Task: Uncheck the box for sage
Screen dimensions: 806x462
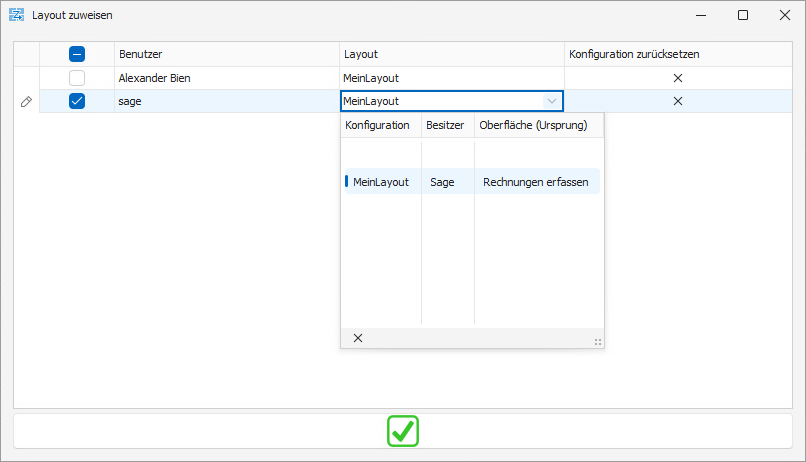Action: 77,101
